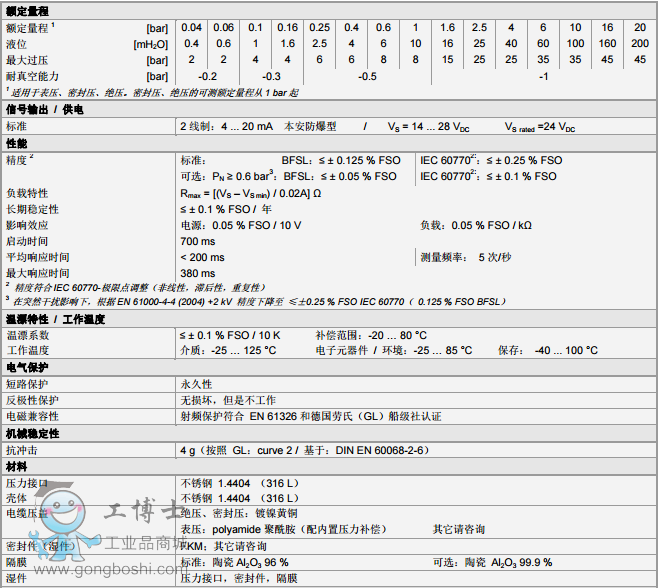
Task: Click the 电磁兼容性 row label
Action: click(33, 416)
